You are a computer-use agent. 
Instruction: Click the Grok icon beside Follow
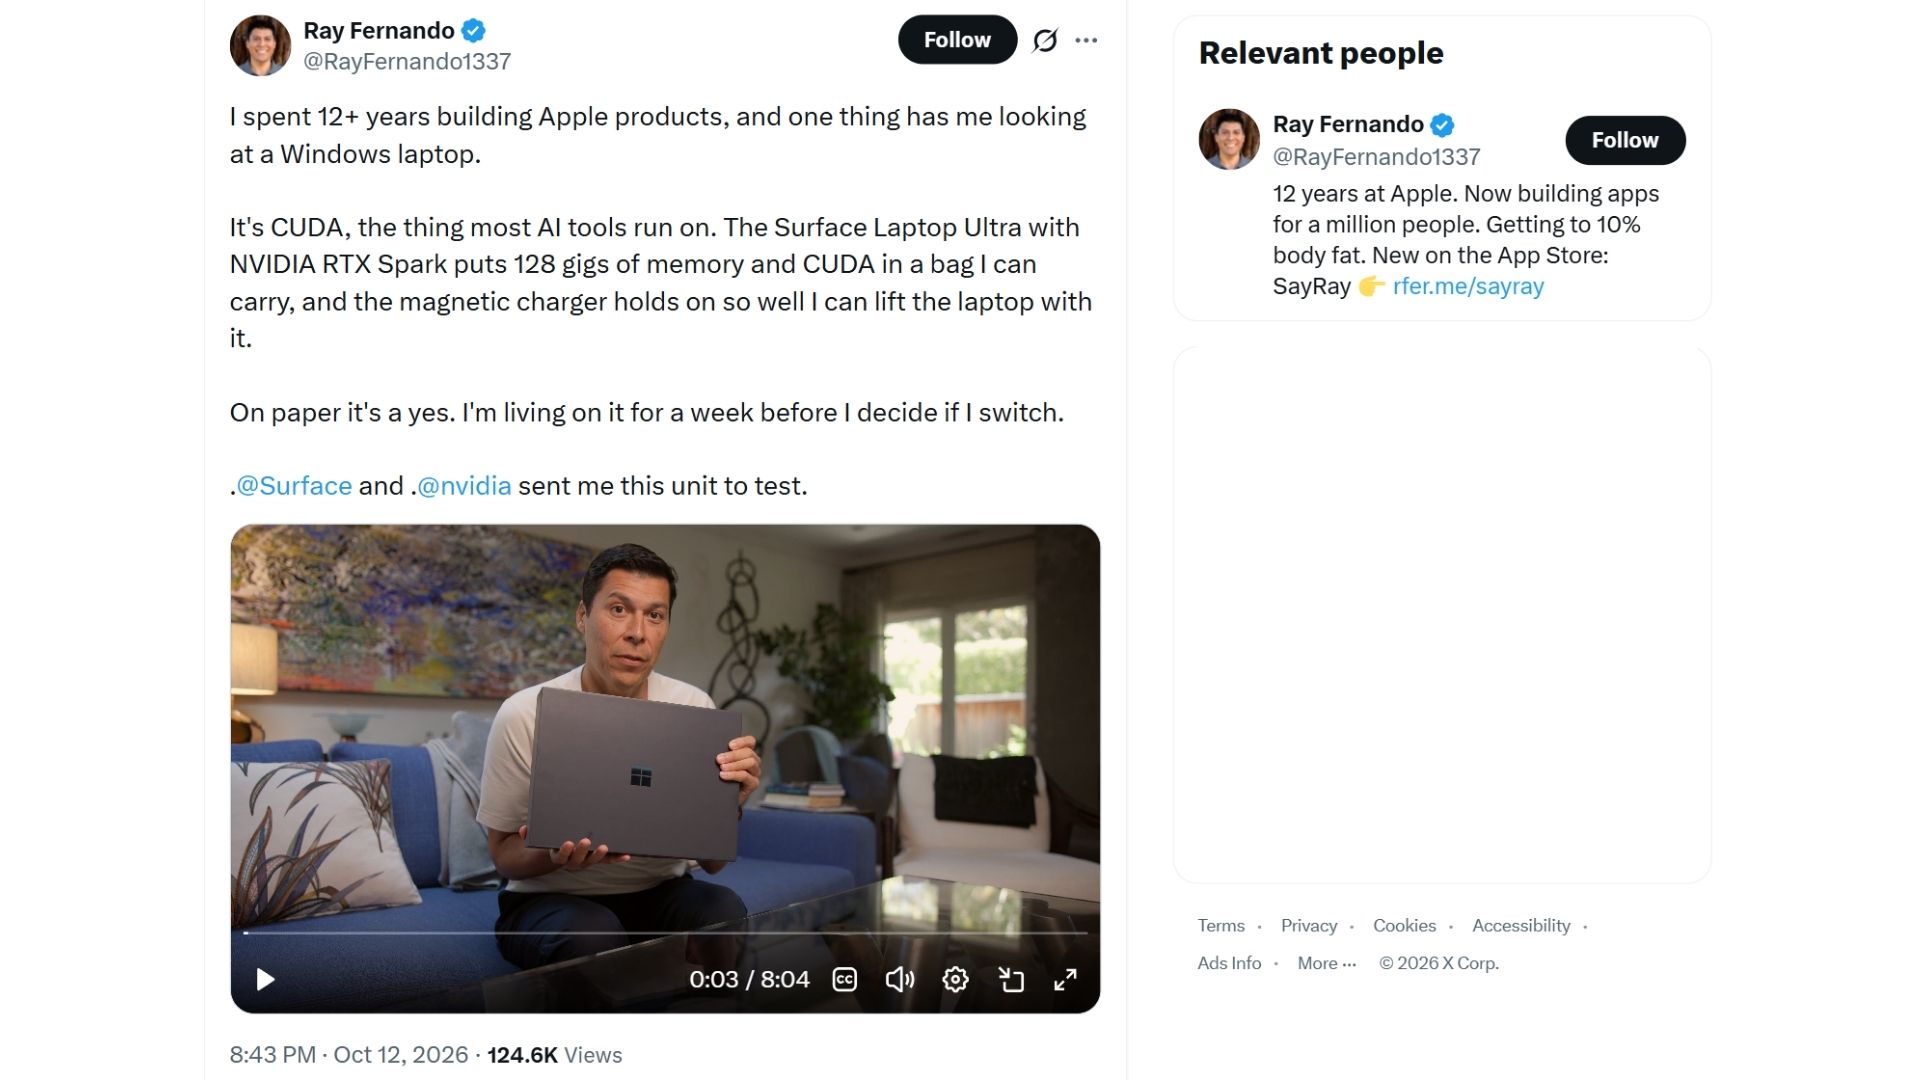click(x=1045, y=40)
